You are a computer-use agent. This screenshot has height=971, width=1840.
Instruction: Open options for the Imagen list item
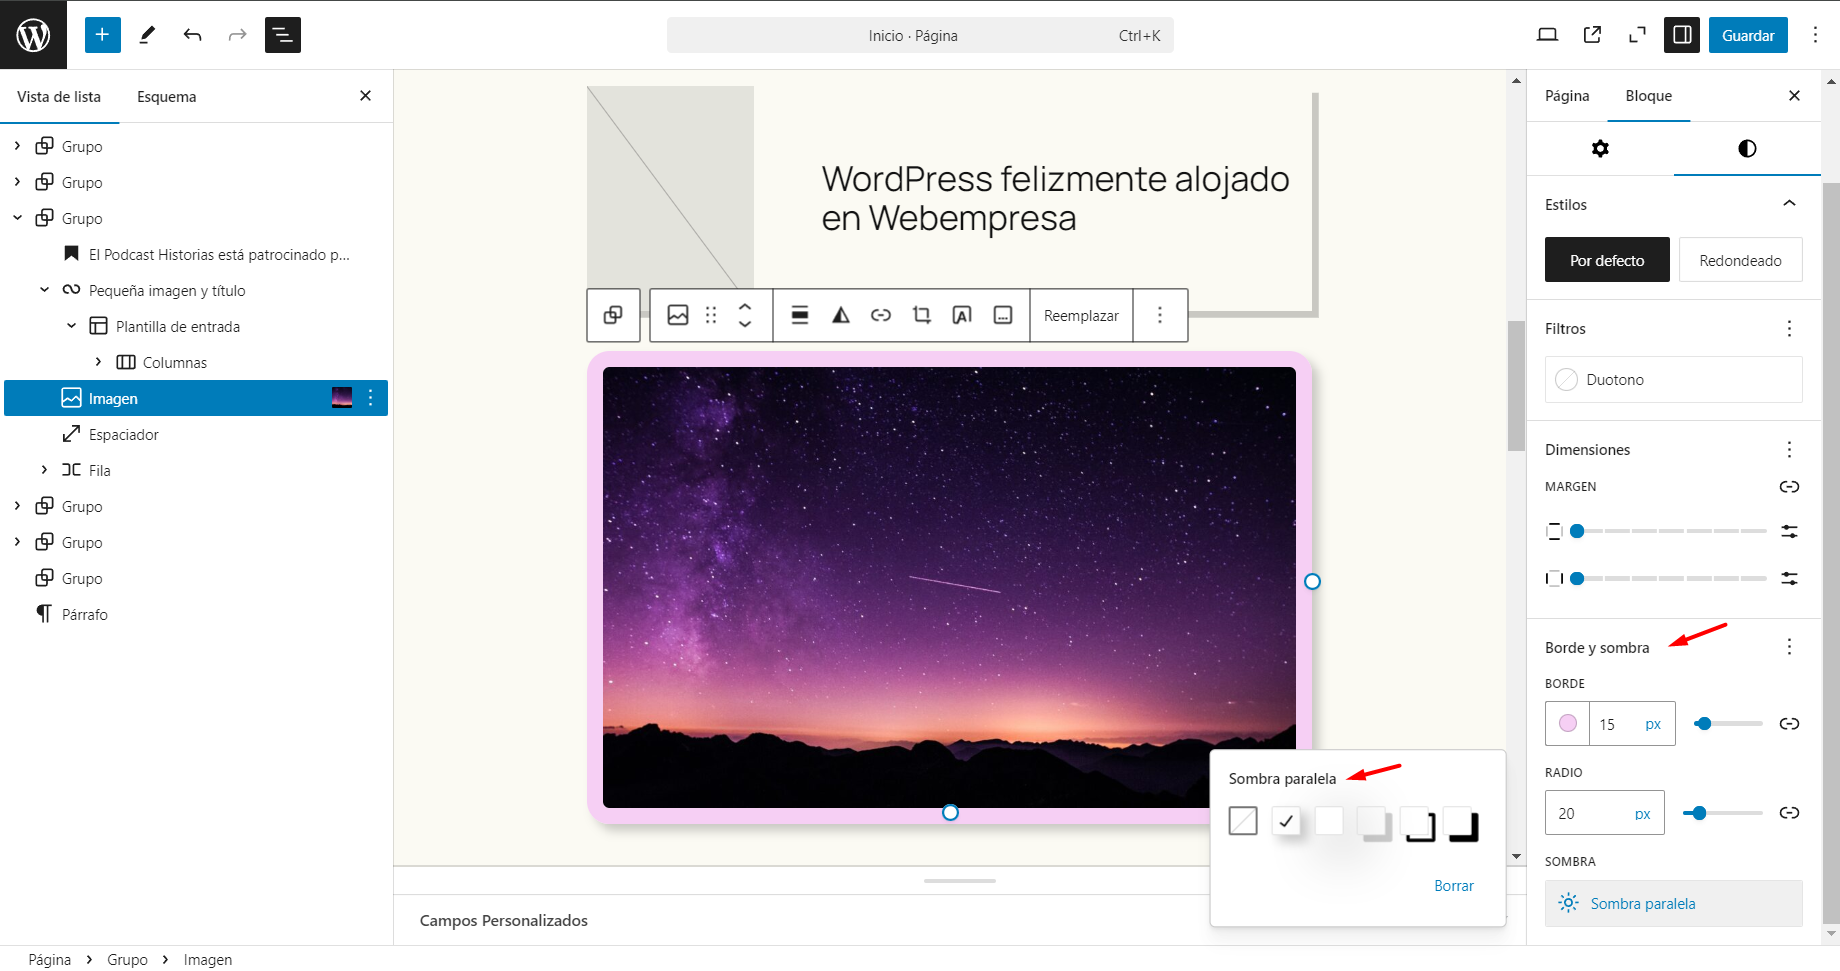pos(371,398)
